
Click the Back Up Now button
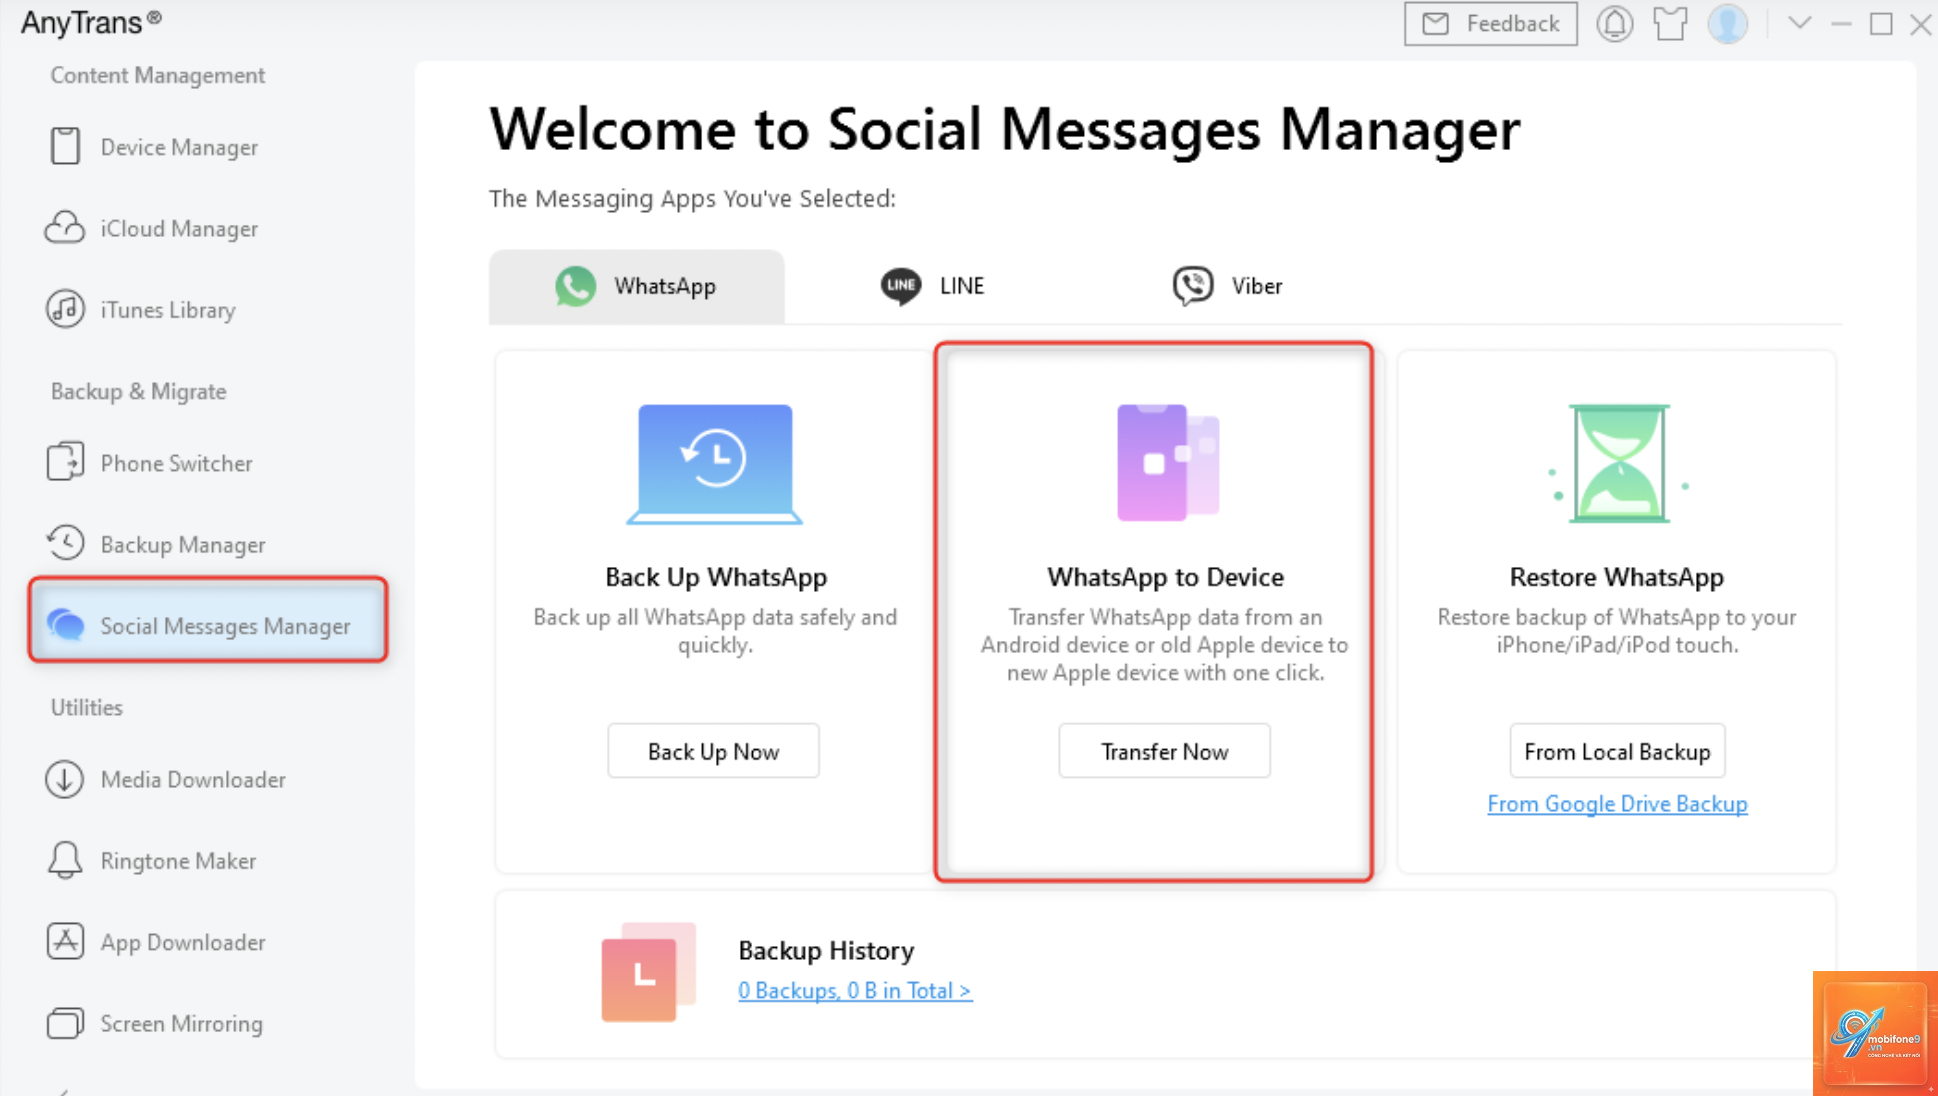tap(713, 751)
